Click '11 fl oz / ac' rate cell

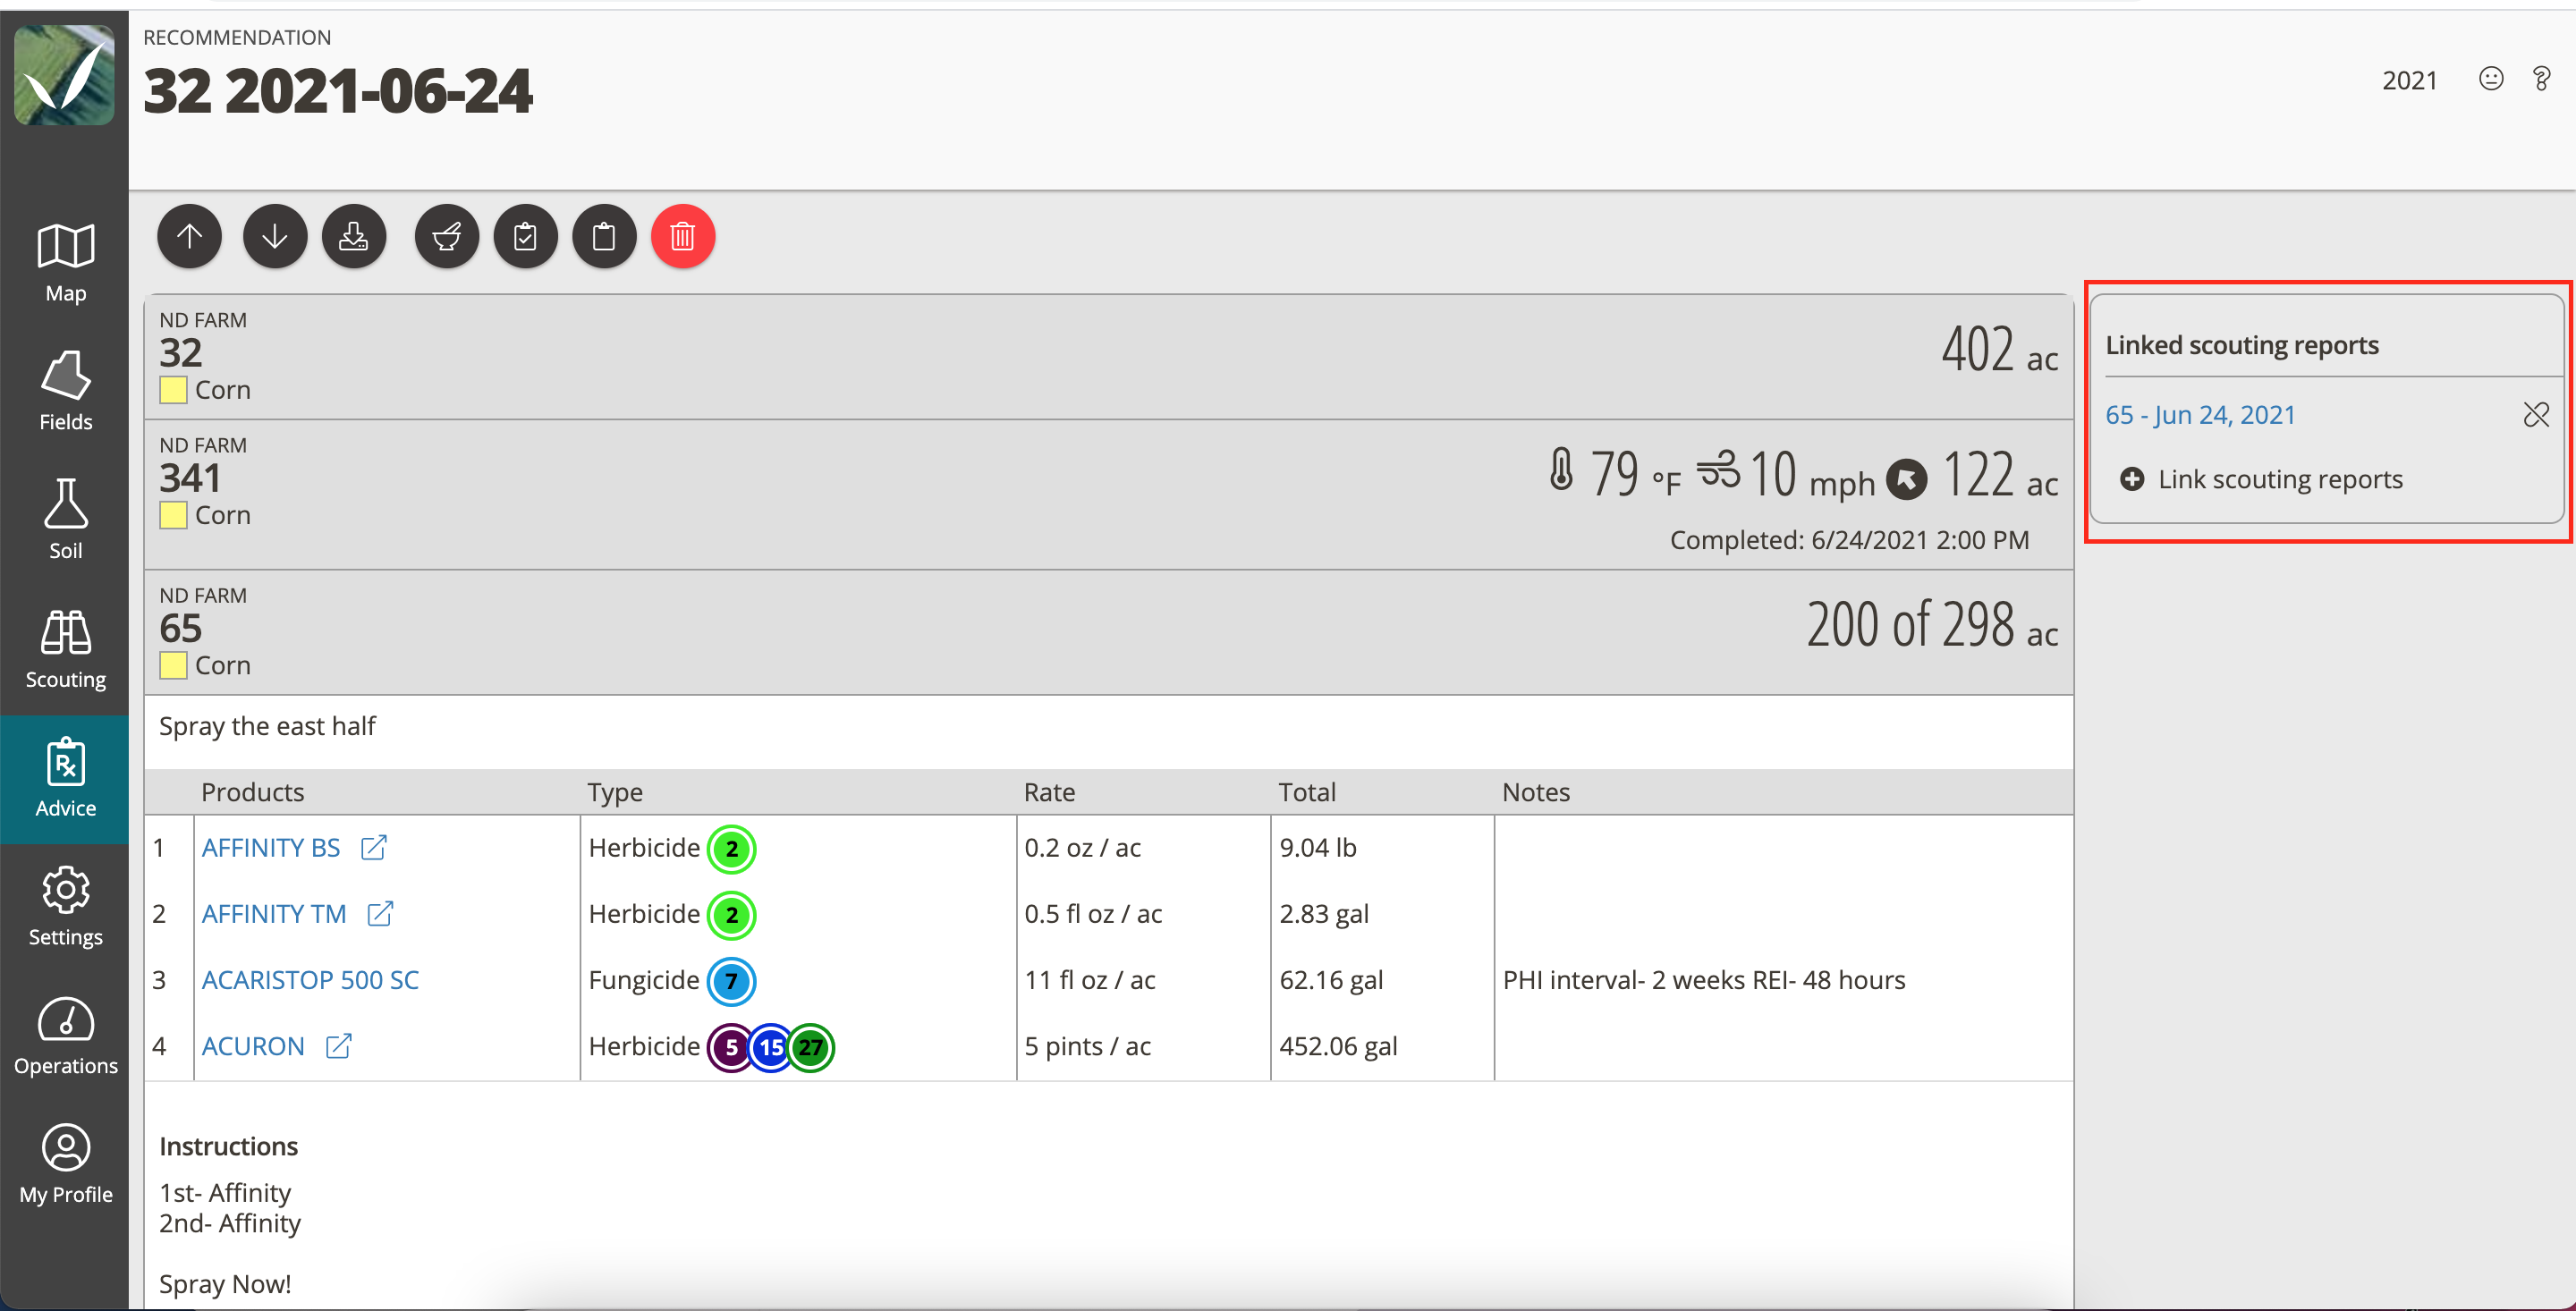[x=1090, y=980]
